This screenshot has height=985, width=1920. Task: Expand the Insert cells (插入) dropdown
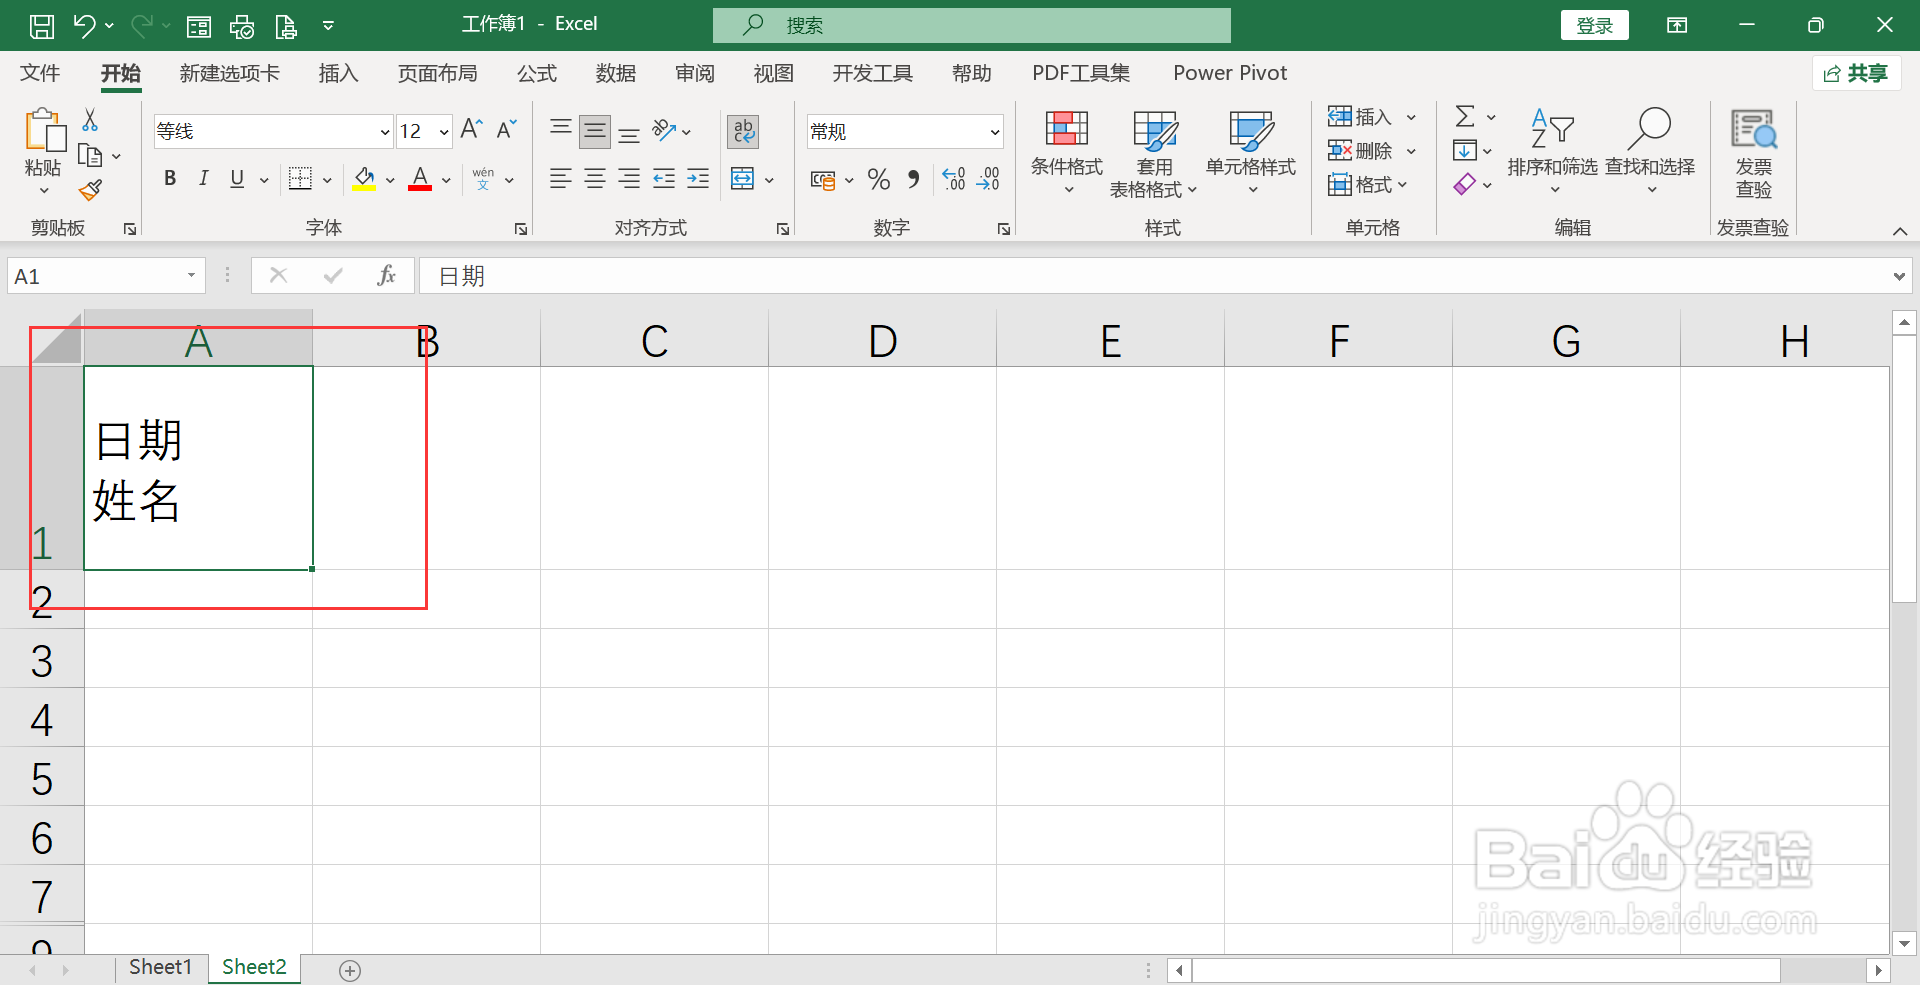pyautogui.click(x=1412, y=117)
